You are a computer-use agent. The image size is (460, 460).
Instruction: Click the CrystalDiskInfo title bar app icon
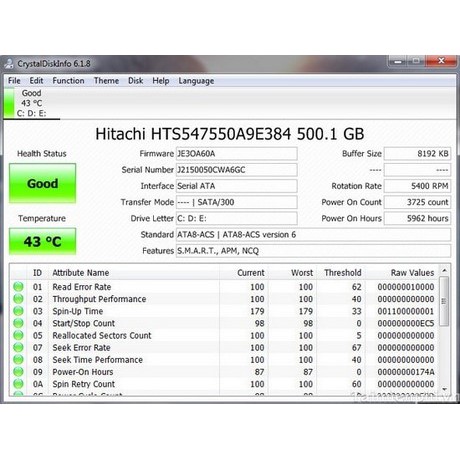(9, 63)
